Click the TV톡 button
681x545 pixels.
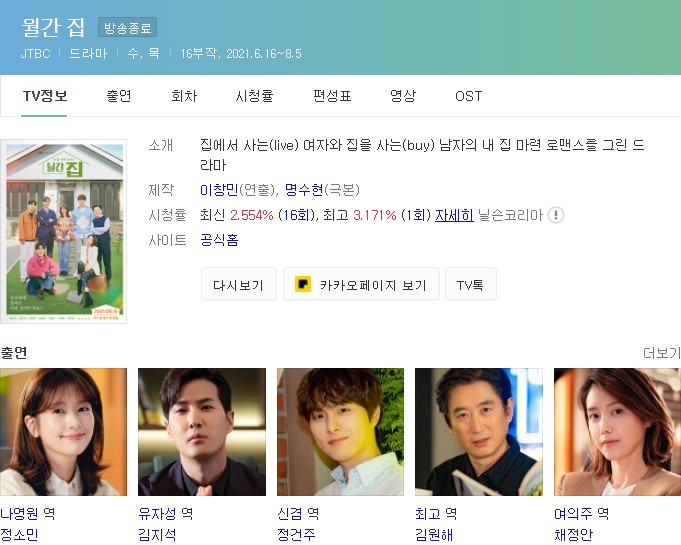click(471, 284)
